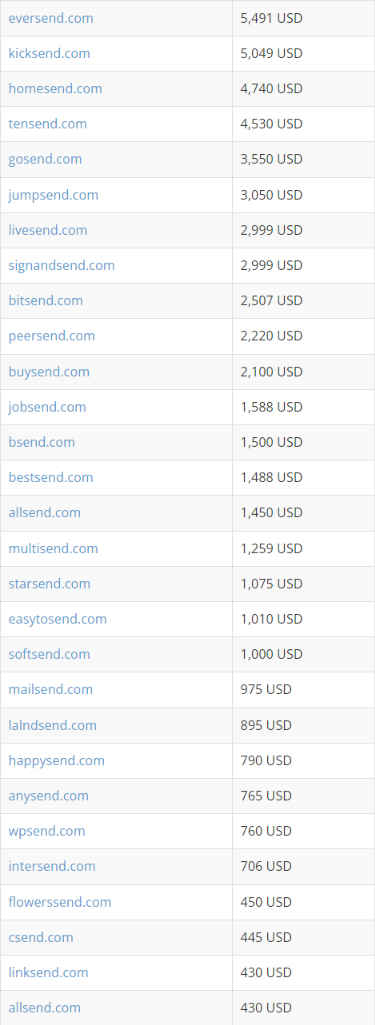Open homesend.com domain entry

tap(56, 89)
